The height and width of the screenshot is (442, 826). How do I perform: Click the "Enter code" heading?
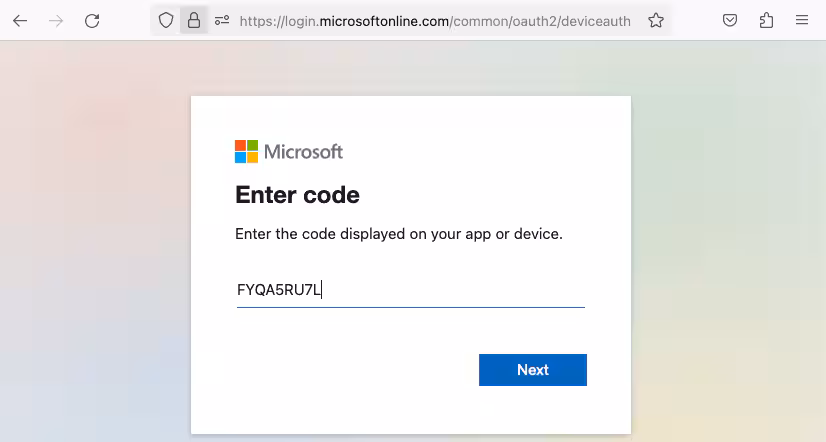pyautogui.click(x=297, y=194)
